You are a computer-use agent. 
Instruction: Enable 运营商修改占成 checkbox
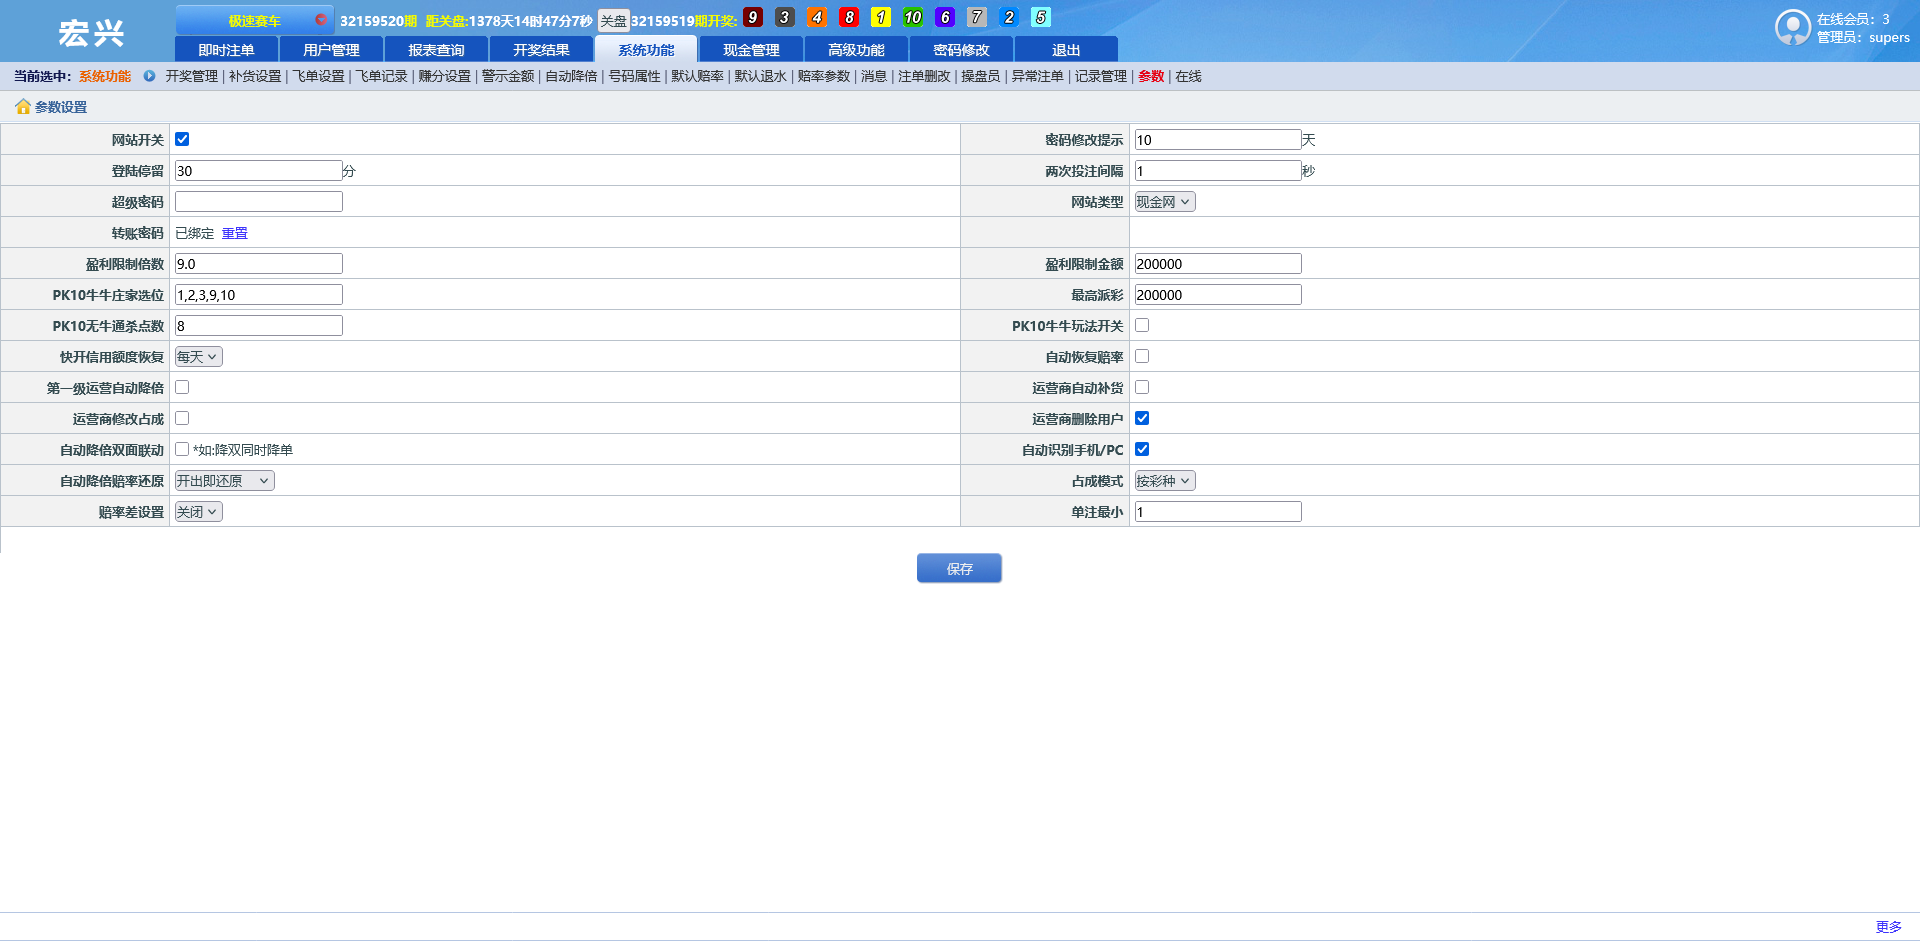[182, 418]
